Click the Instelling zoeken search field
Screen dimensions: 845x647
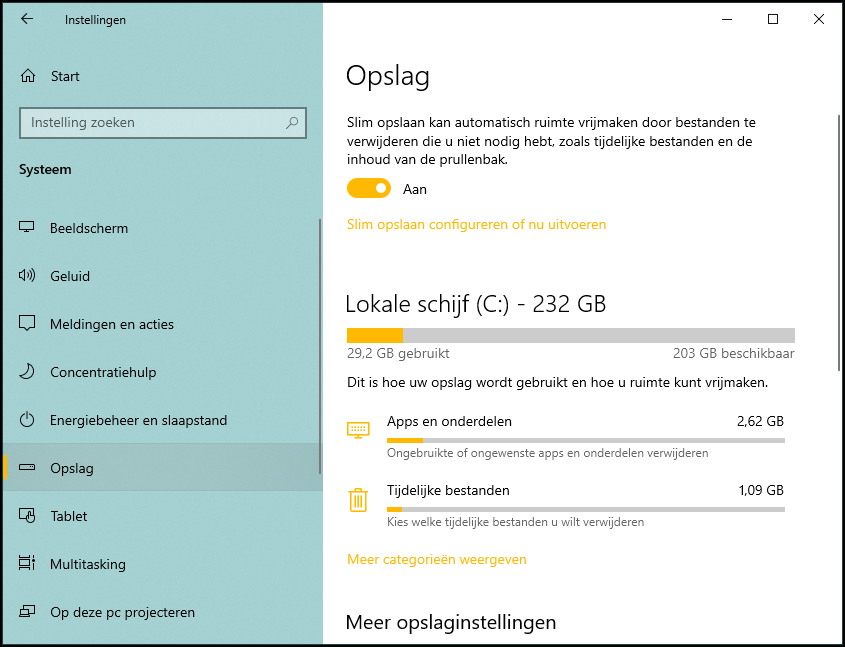click(x=163, y=123)
